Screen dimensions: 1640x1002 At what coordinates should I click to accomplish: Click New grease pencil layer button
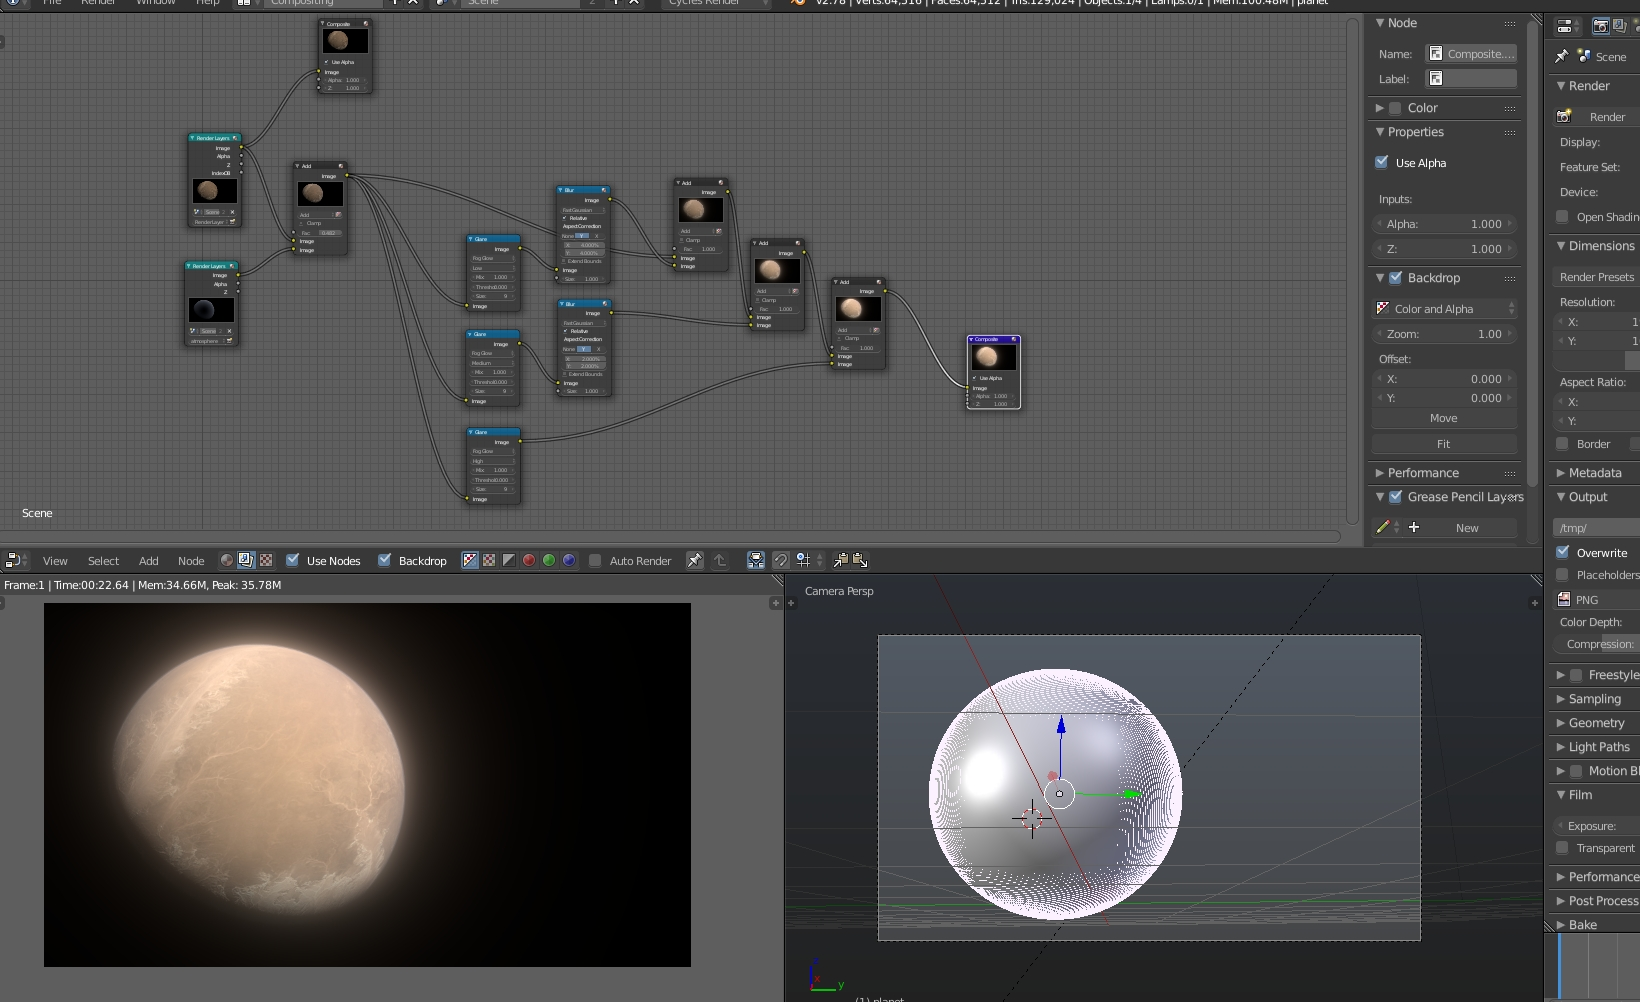pos(1467,528)
